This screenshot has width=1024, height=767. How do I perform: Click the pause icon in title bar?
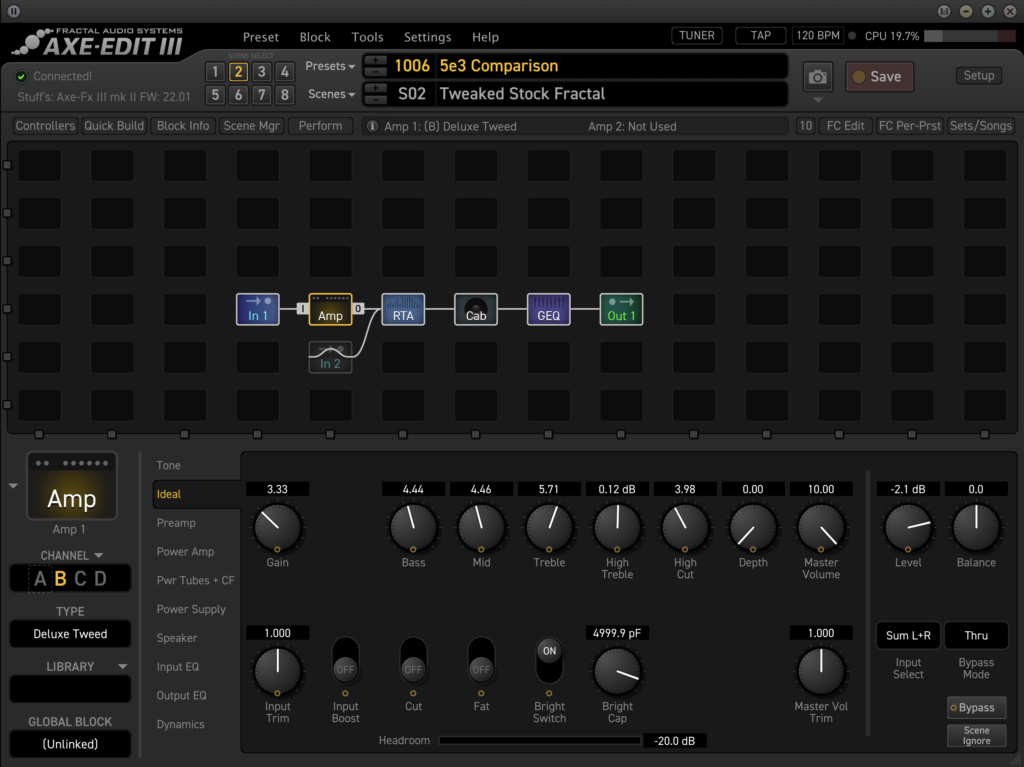tap(14, 11)
